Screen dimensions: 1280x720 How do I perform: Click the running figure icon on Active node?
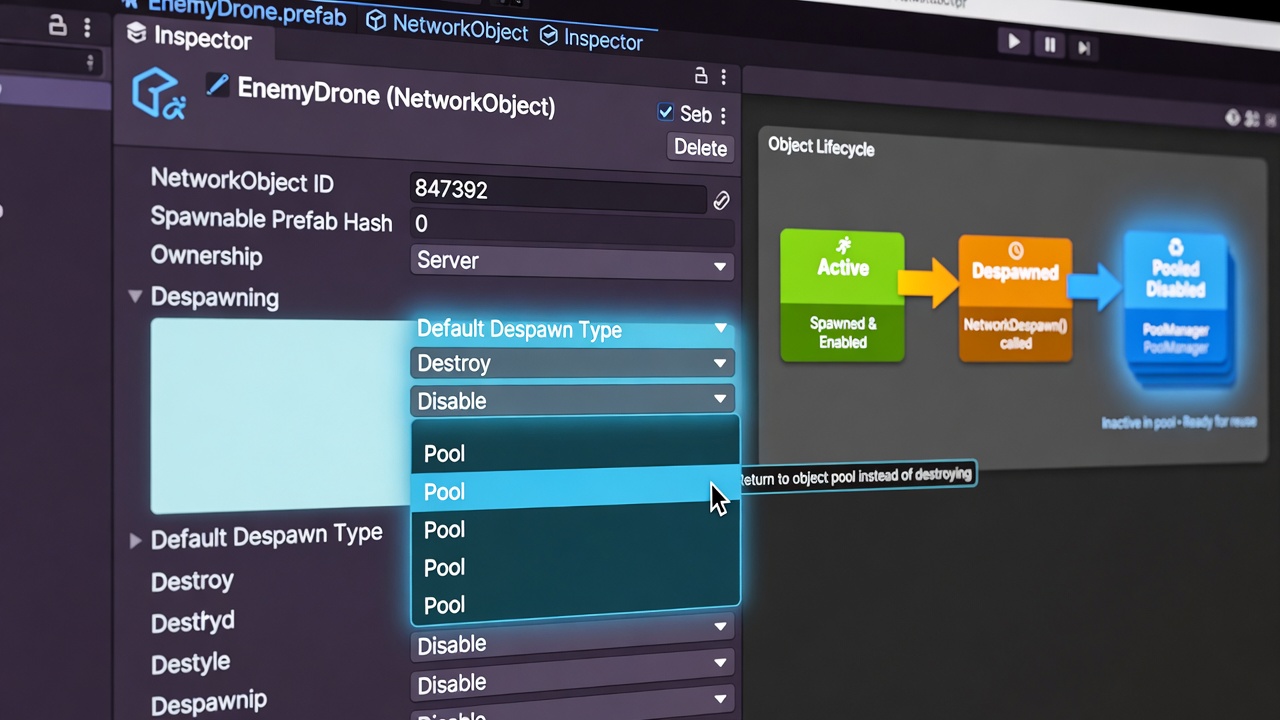click(x=843, y=245)
